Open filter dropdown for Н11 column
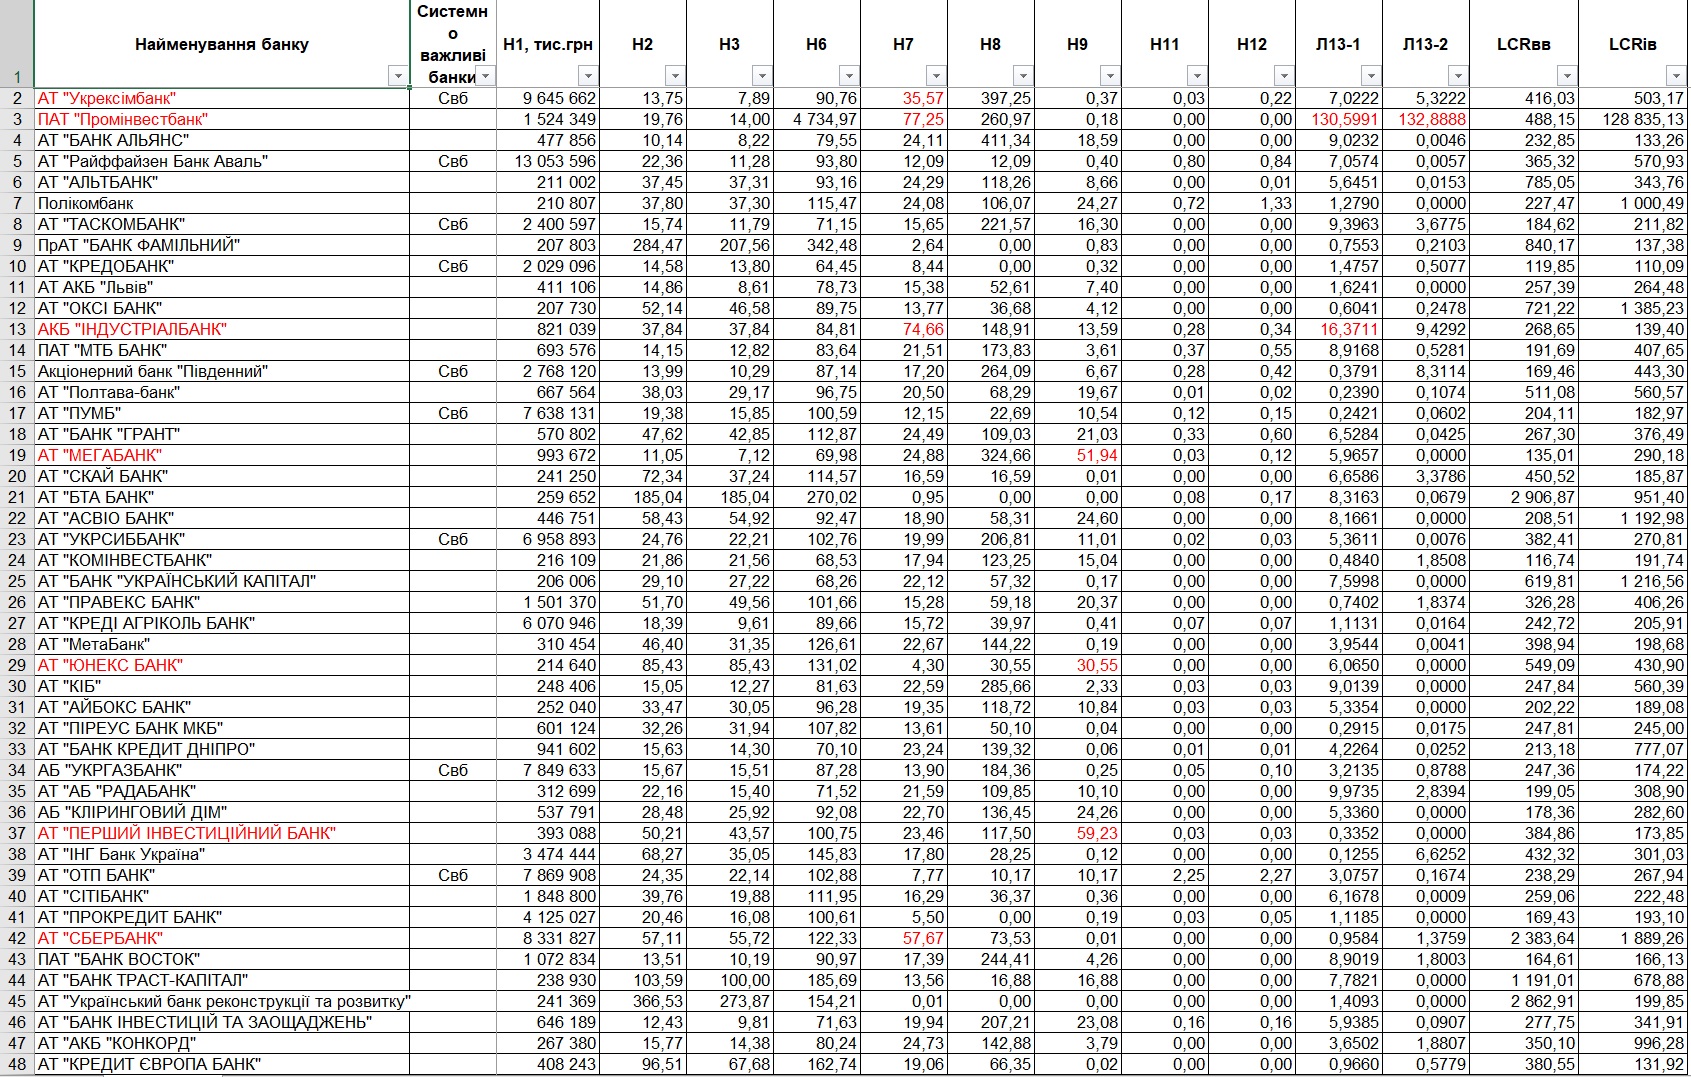The image size is (1691, 1077). click(x=1197, y=77)
